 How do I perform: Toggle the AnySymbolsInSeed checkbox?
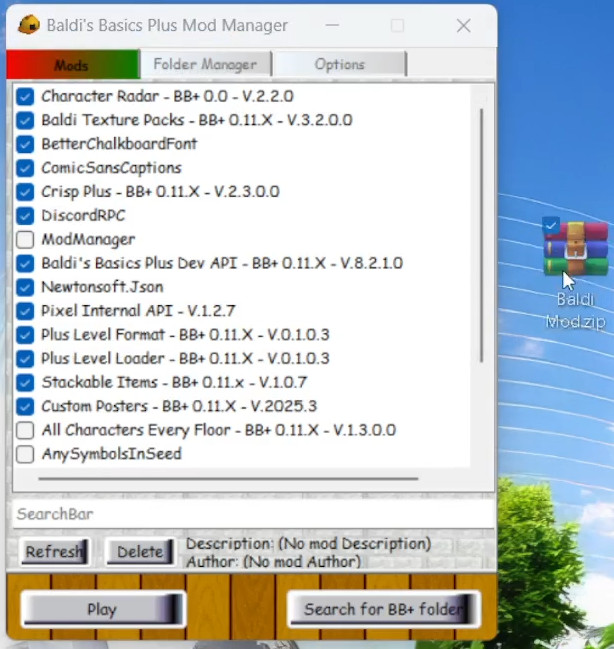pos(25,455)
